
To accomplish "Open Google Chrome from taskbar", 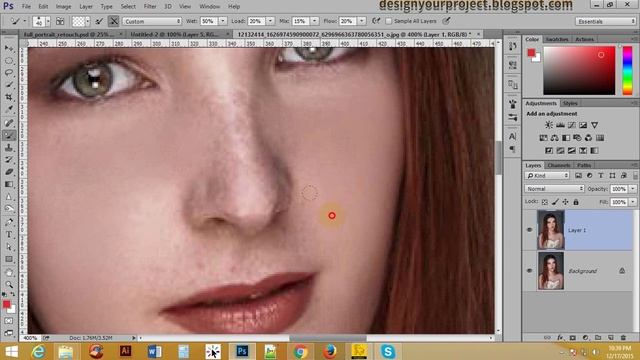I will 300,351.
